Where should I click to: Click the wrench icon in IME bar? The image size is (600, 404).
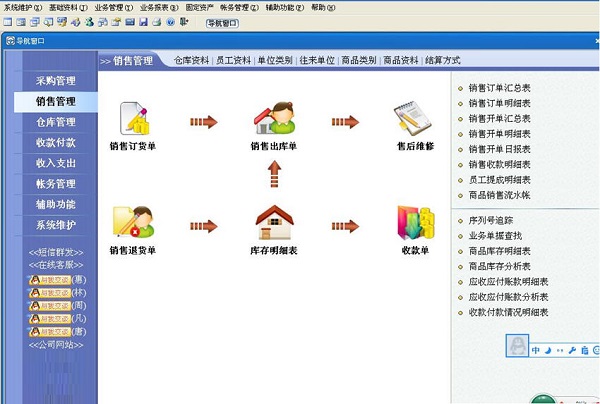[572, 351]
